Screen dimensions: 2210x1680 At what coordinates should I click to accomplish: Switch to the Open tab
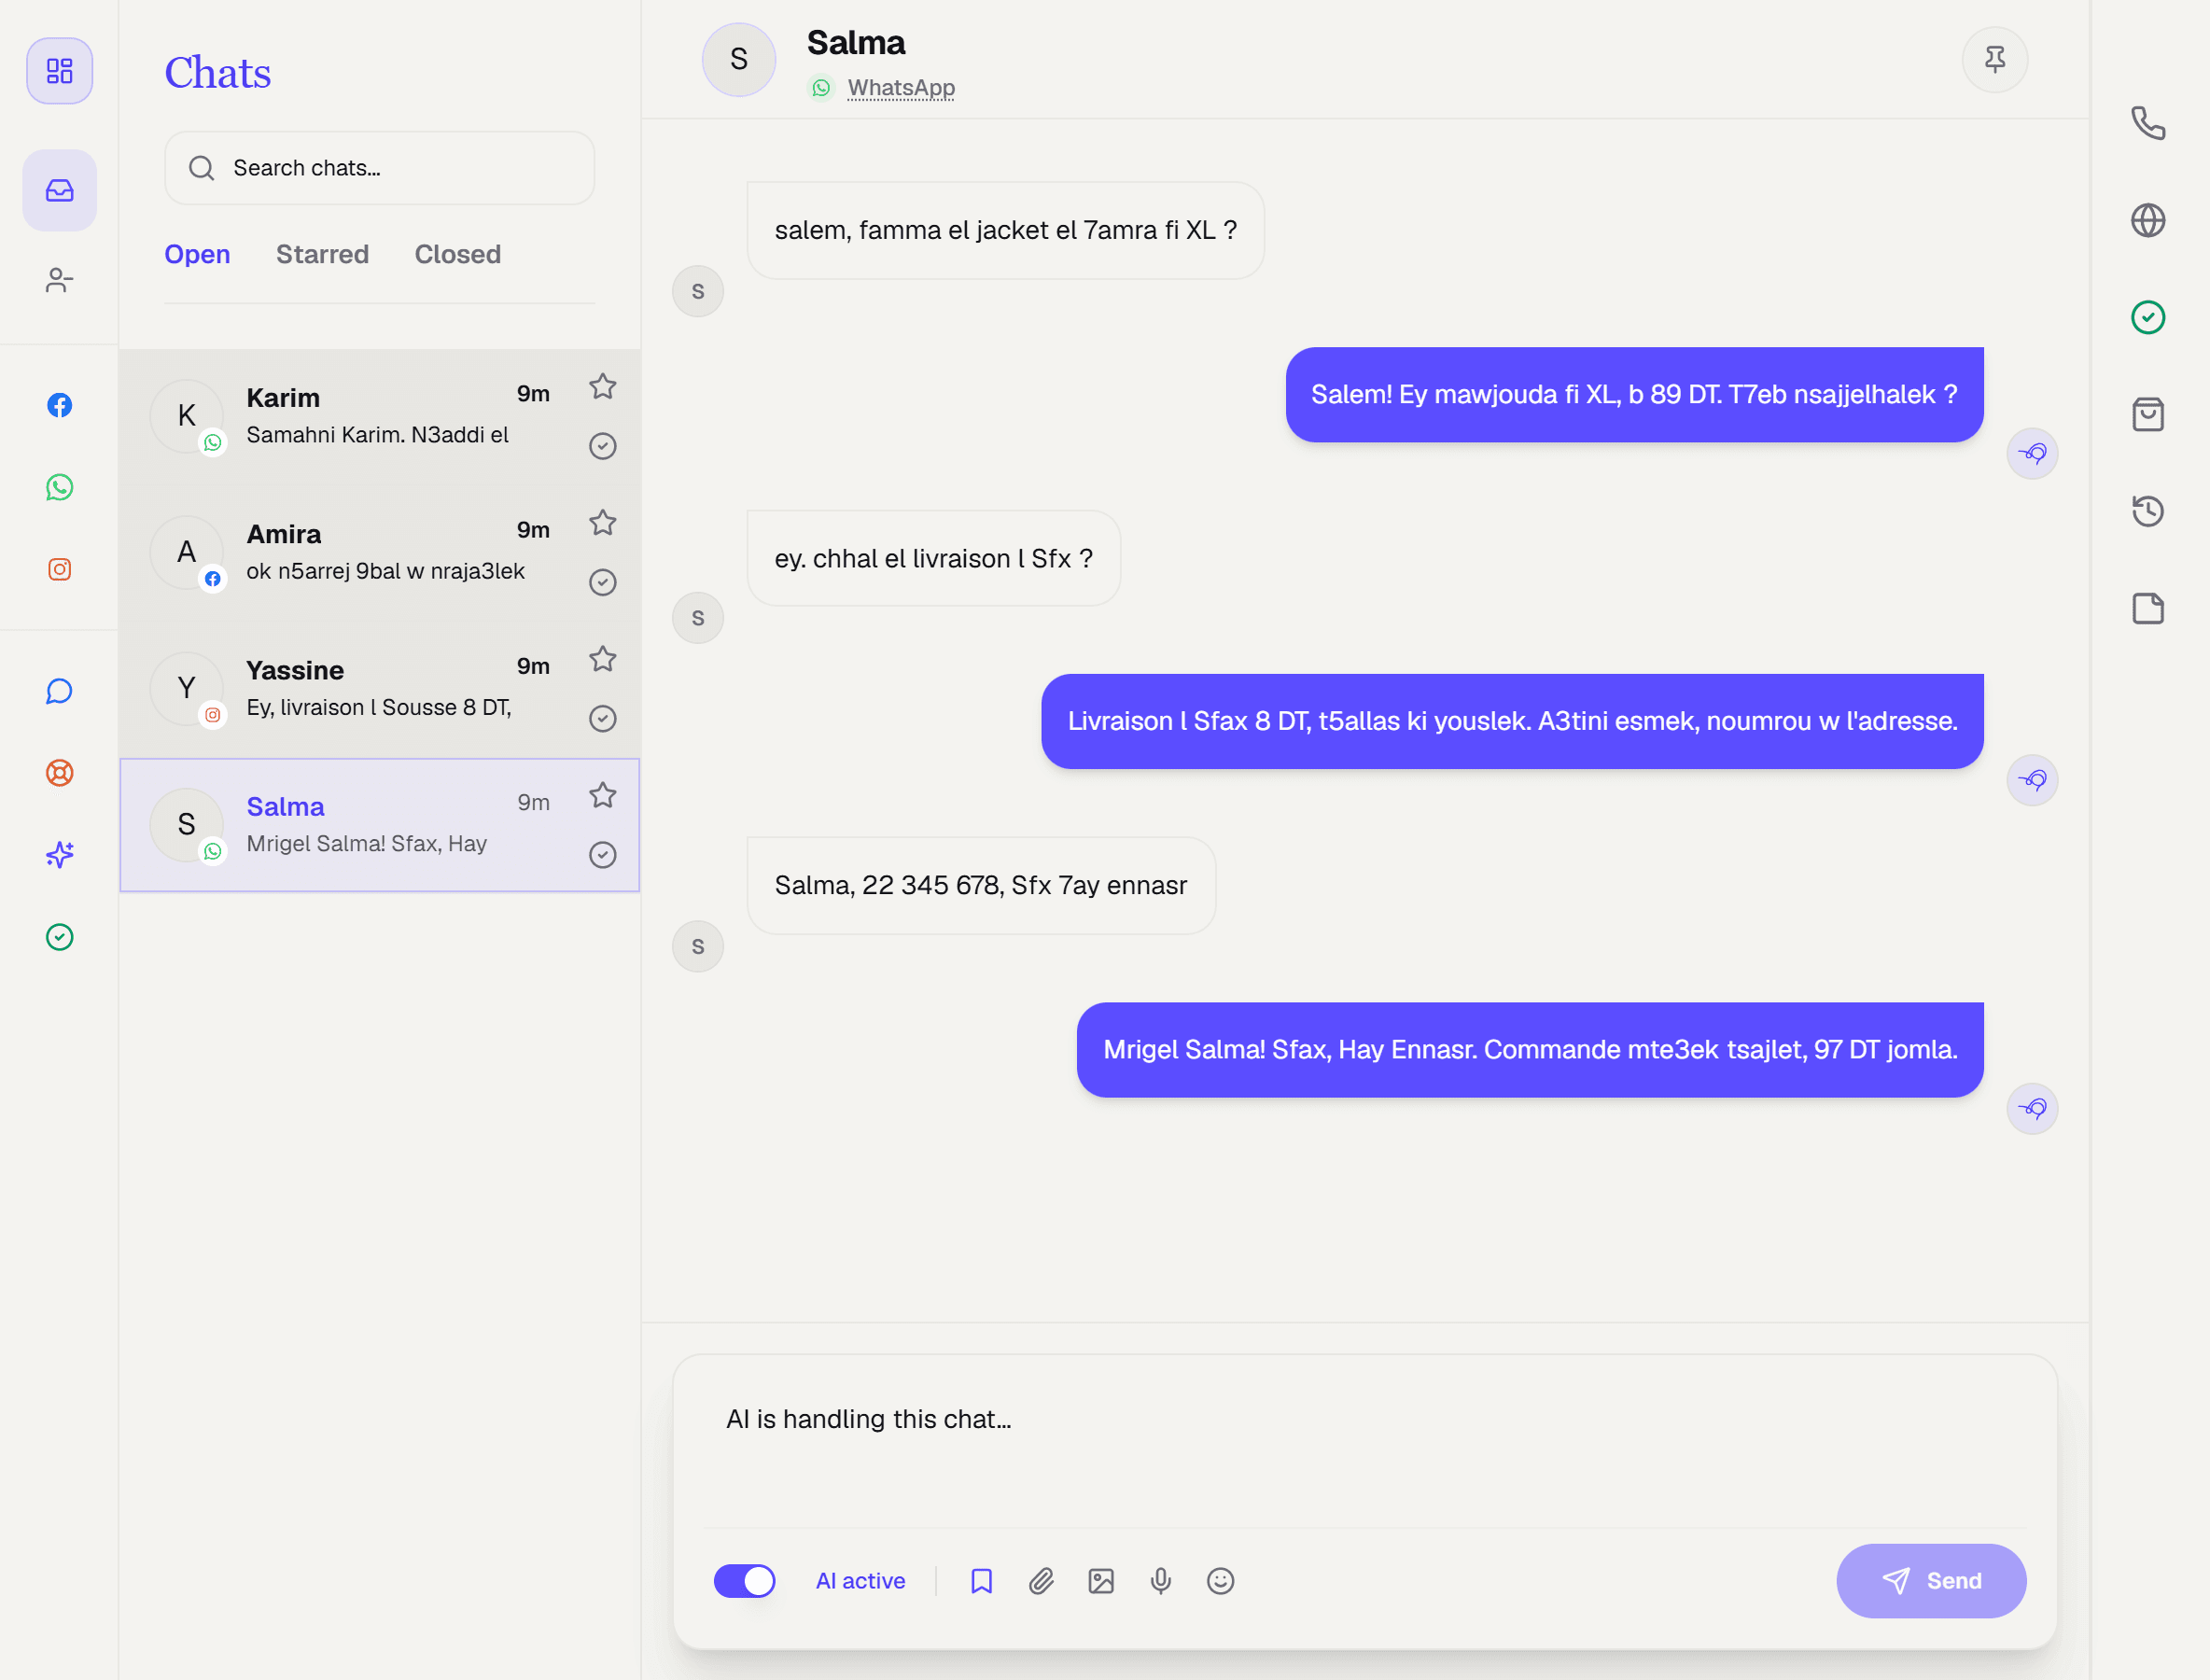point(197,254)
